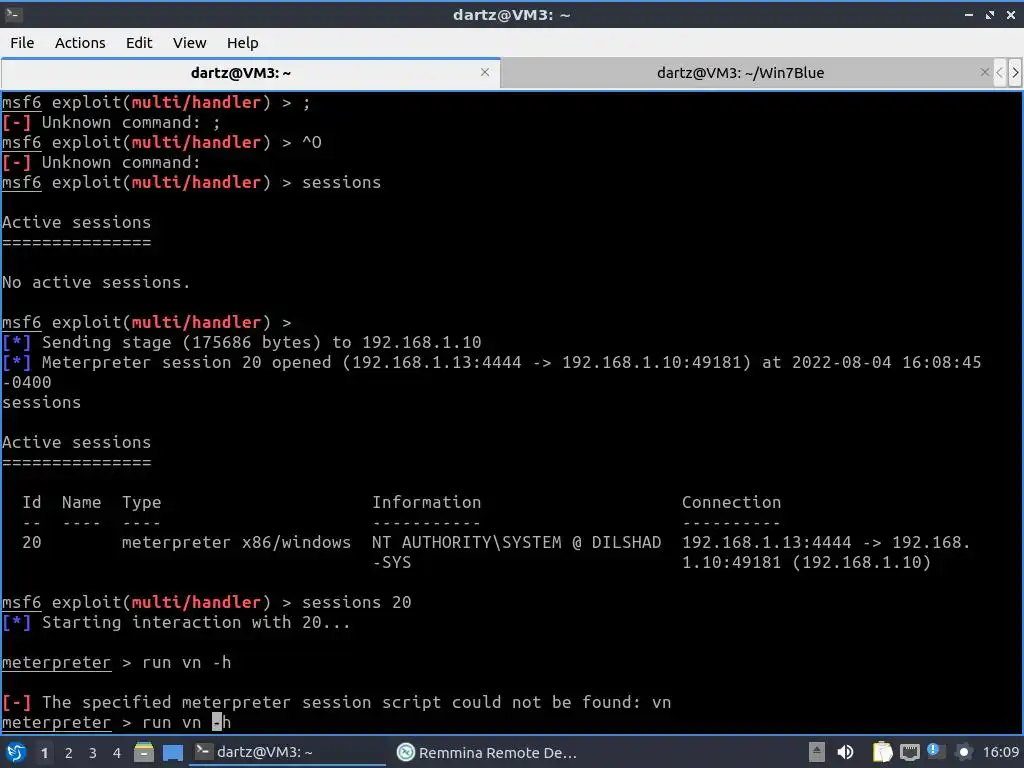Screen dimensions: 1024x768
Task: Click the show desktop icon in the panel
Action: click(172, 753)
